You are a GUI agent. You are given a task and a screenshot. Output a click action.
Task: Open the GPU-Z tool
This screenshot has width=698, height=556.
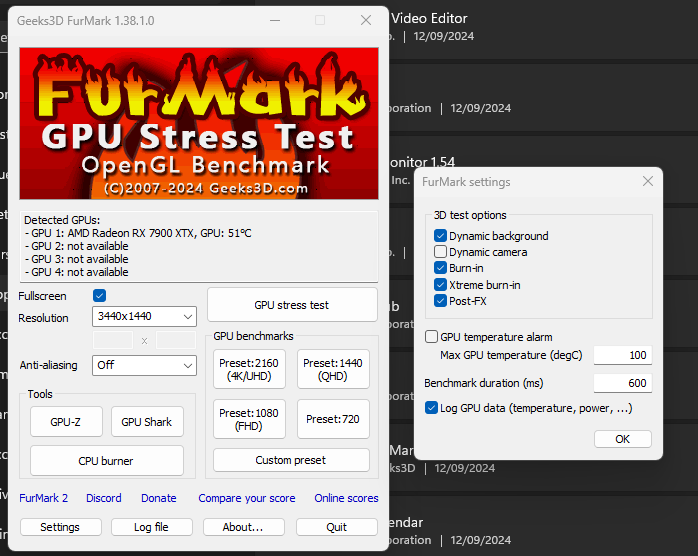[x=66, y=422]
